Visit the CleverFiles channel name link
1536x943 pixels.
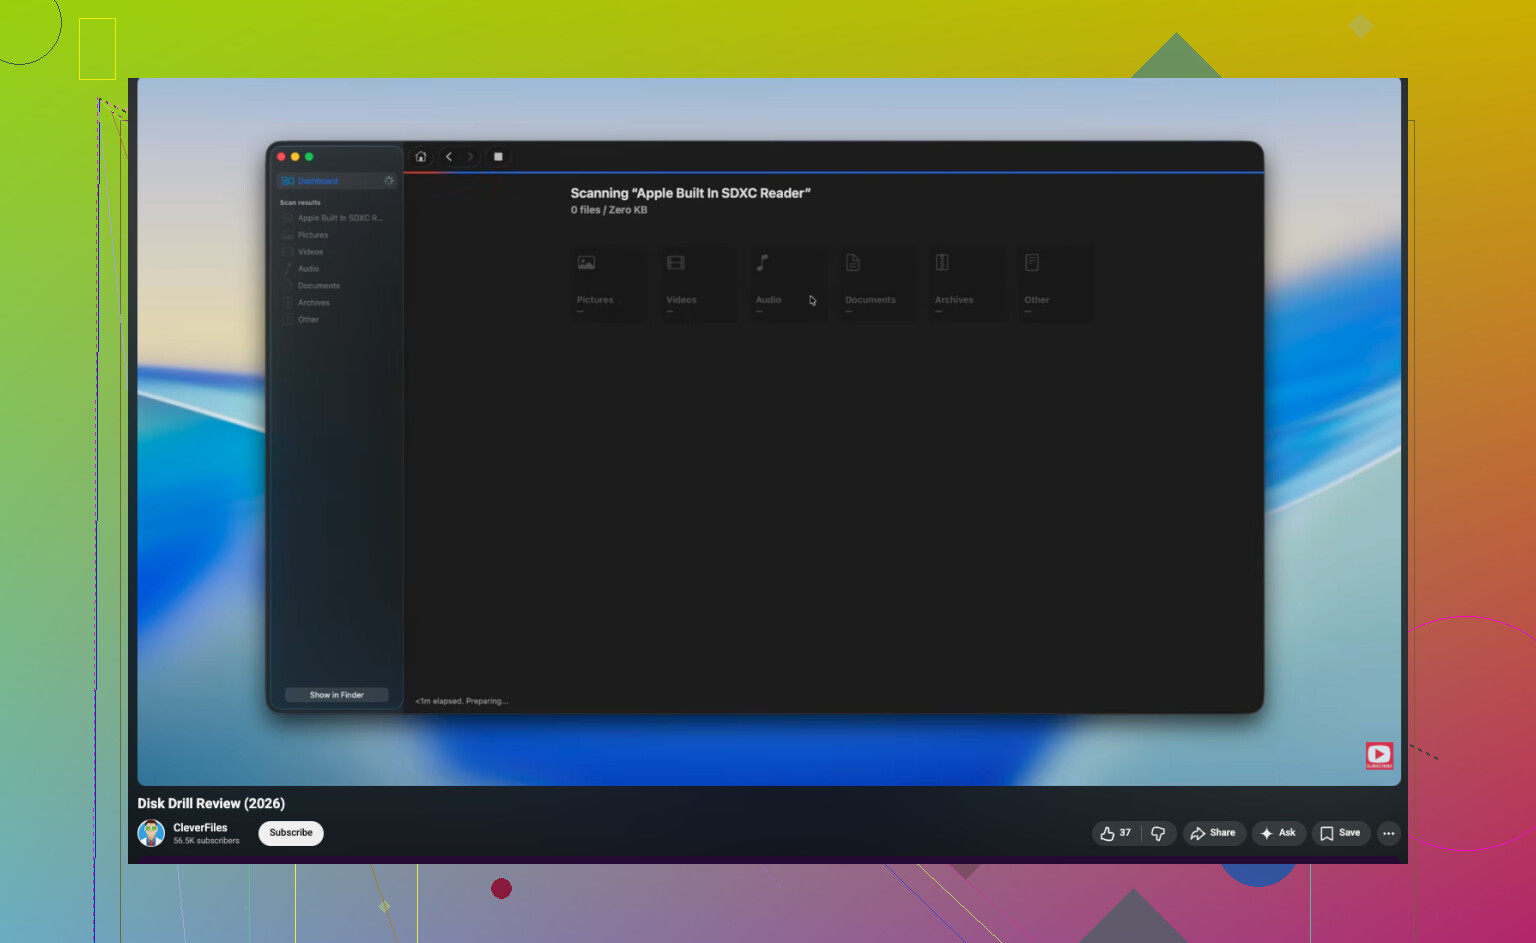click(200, 828)
